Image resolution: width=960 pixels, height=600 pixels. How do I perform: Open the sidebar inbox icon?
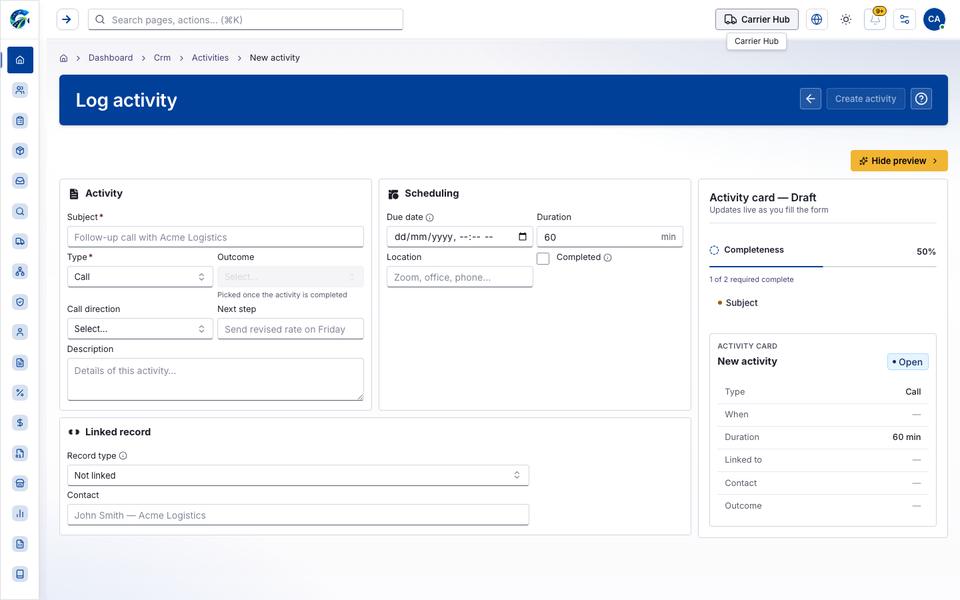(20, 181)
